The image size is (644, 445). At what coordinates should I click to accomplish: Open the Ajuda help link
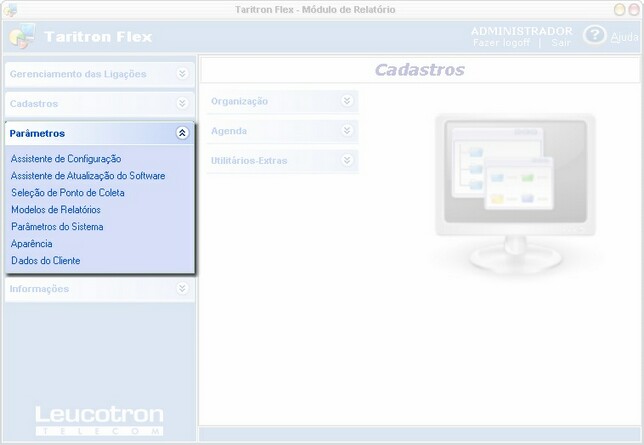[624, 37]
